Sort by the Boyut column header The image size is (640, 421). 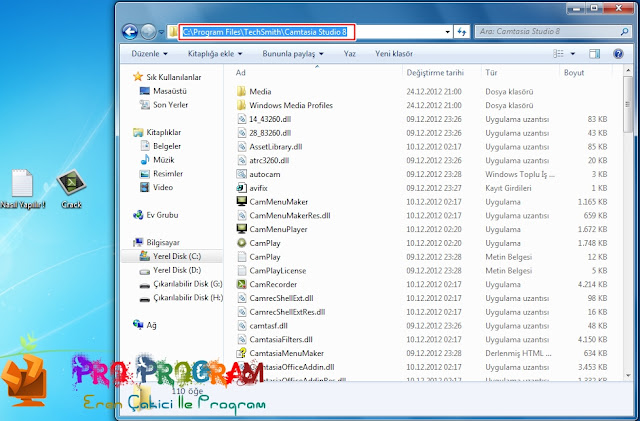click(573, 73)
